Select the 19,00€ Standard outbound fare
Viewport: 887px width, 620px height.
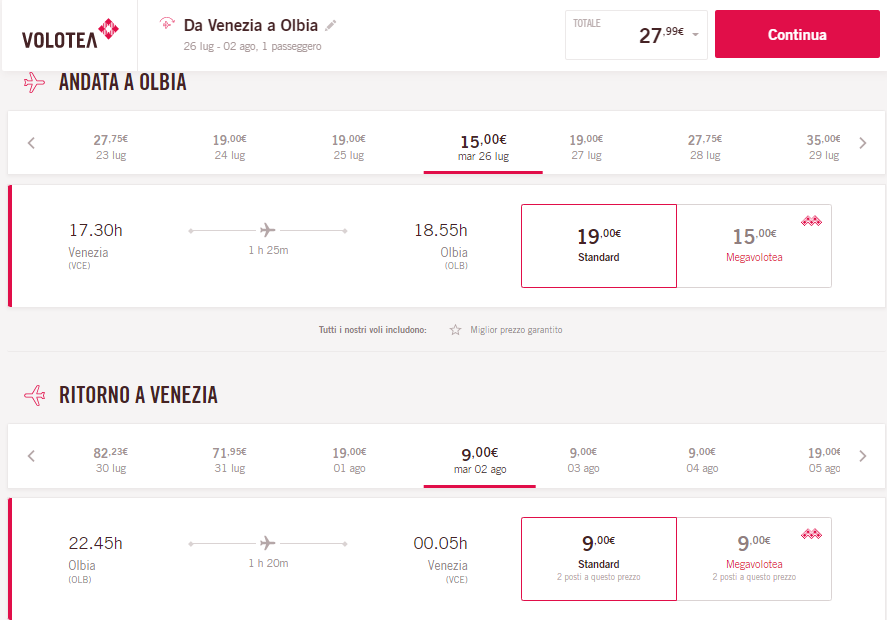(598, 246)
